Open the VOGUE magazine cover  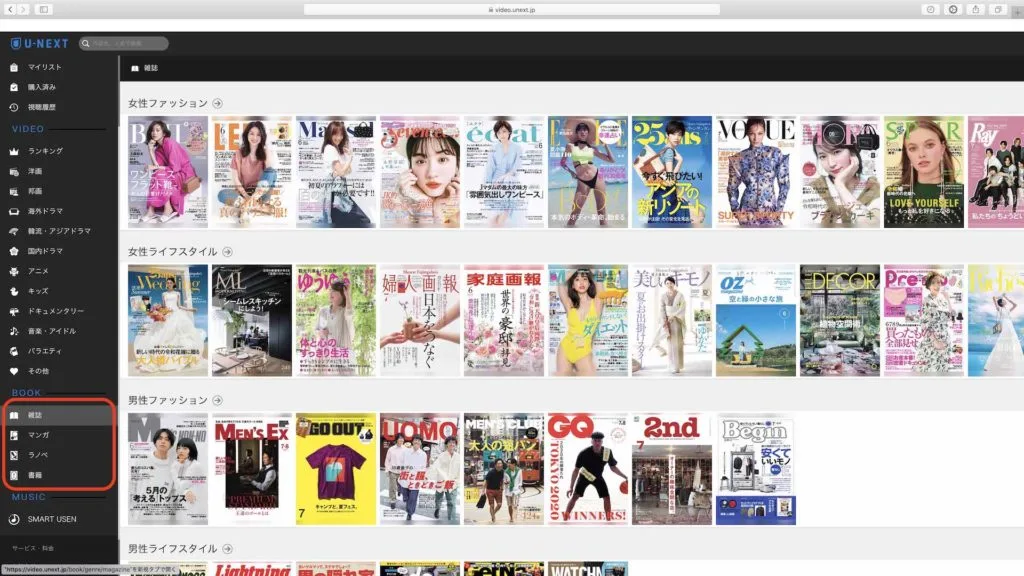tap(756, 172)
